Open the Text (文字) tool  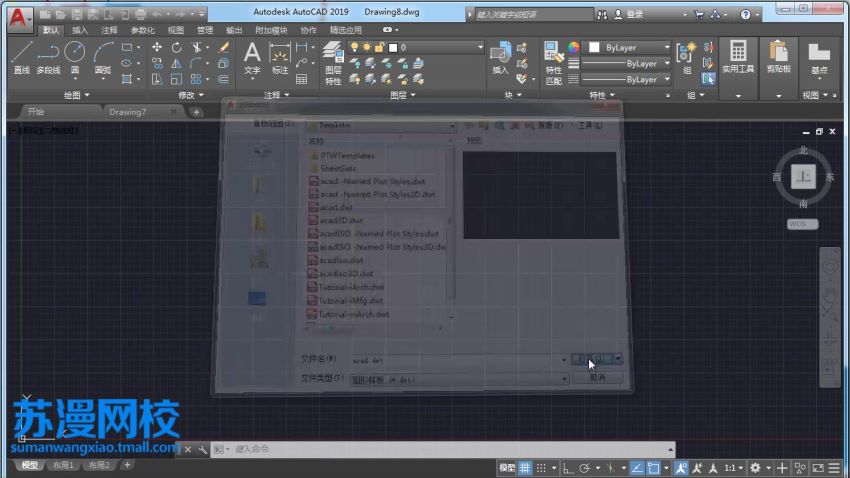252,58
